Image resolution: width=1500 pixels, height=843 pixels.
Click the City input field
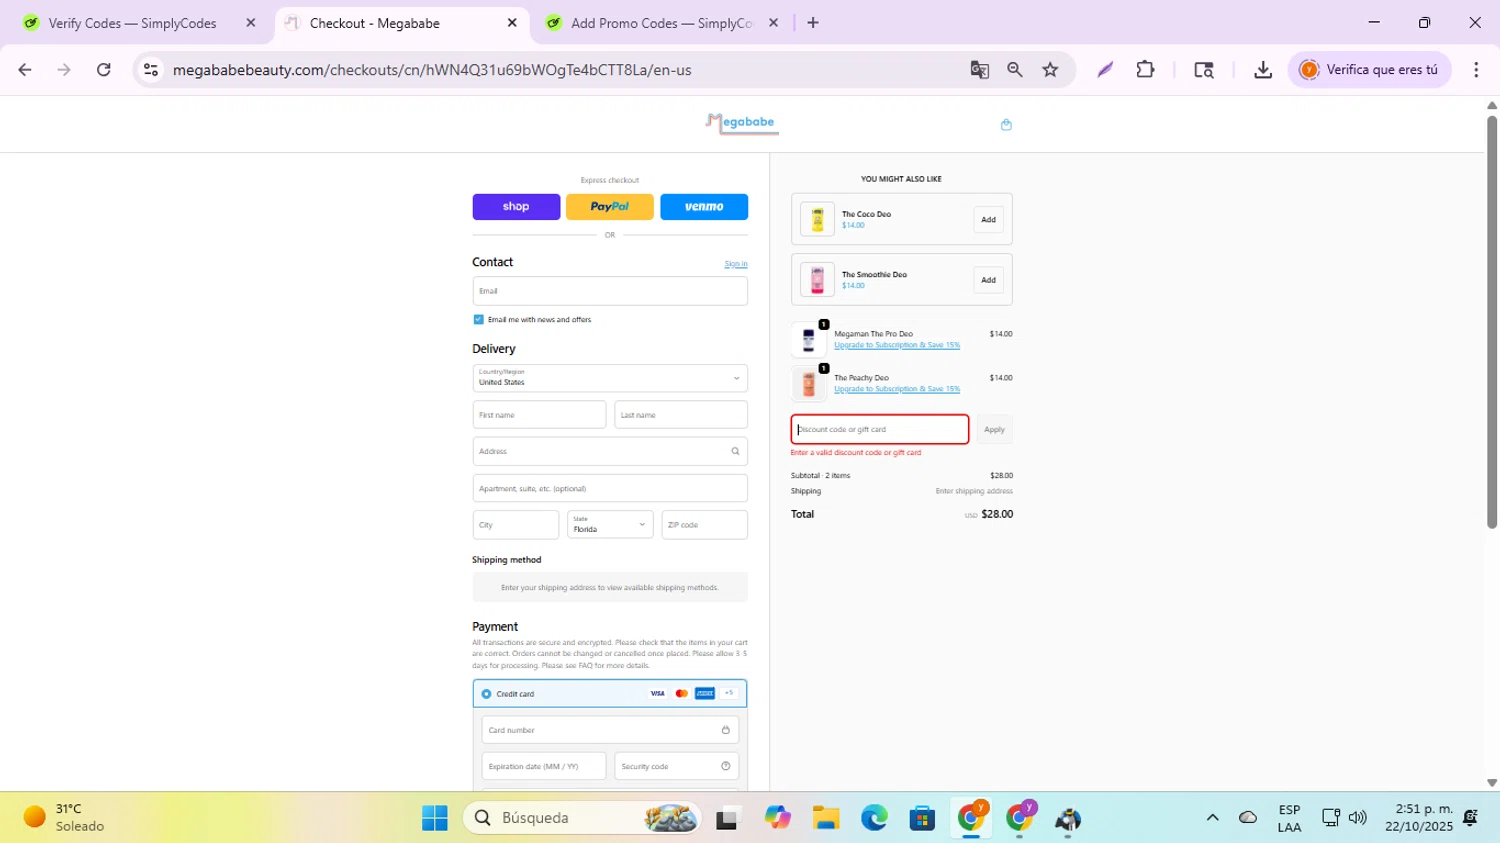(516, 524)
